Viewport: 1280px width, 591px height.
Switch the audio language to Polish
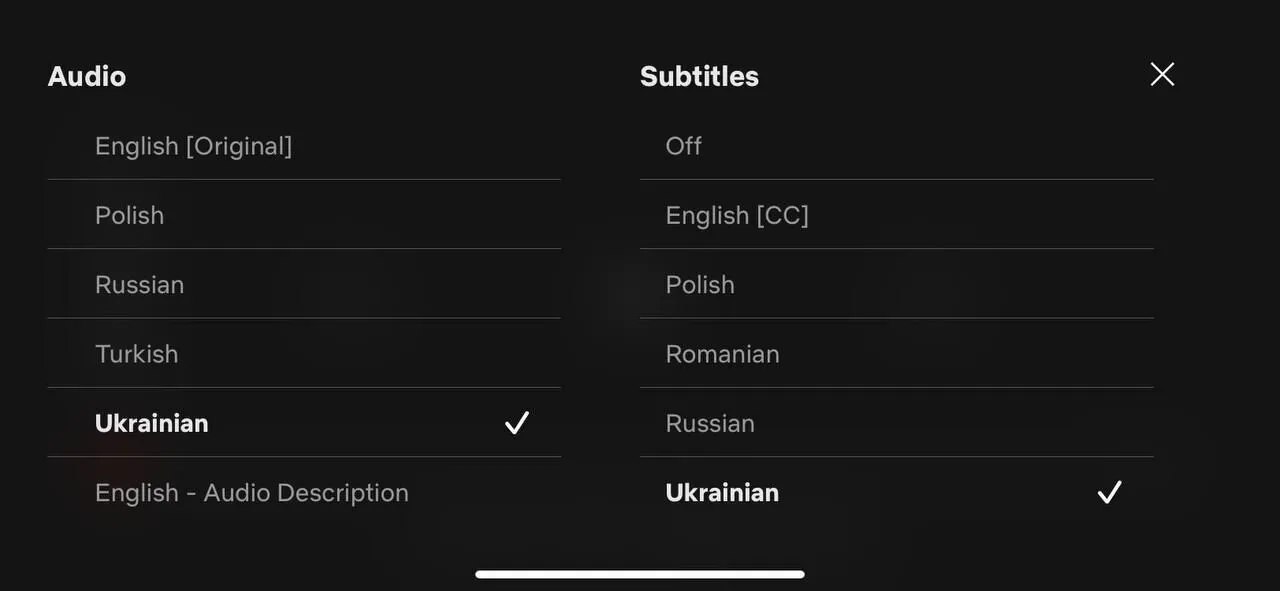pyautogui.click(x=129, y=214)
